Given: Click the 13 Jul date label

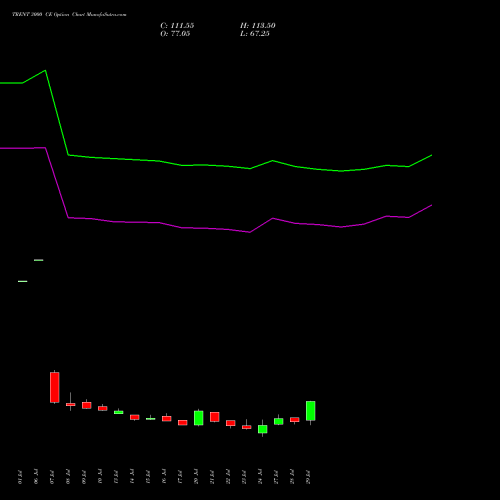Looking at the screenshot, I should point(116,477).
